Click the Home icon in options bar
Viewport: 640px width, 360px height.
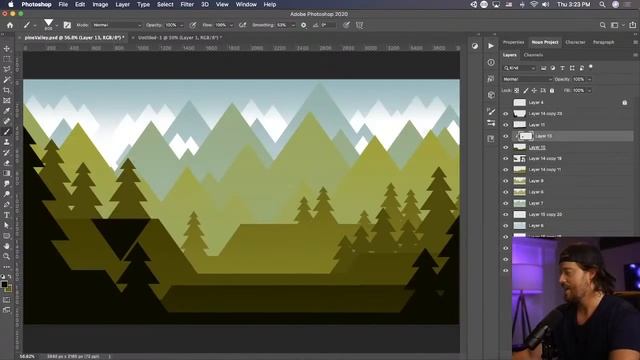[x=10, y=25]
